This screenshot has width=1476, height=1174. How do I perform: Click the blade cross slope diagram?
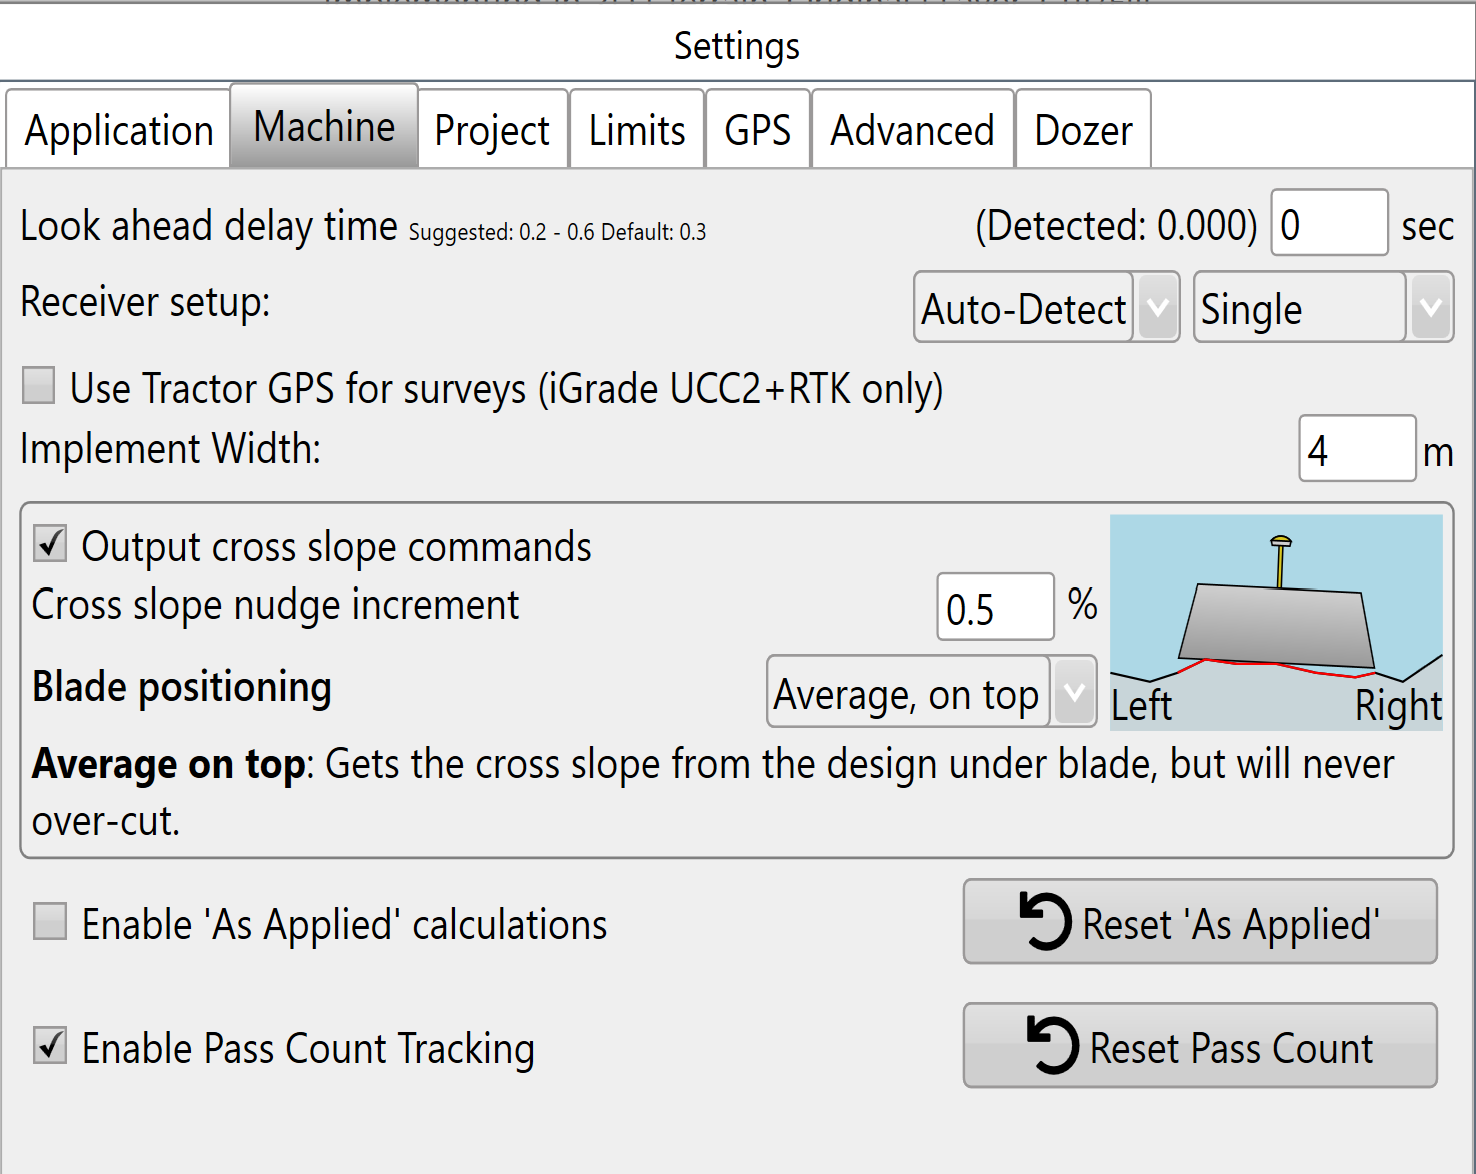point(1275,622)
